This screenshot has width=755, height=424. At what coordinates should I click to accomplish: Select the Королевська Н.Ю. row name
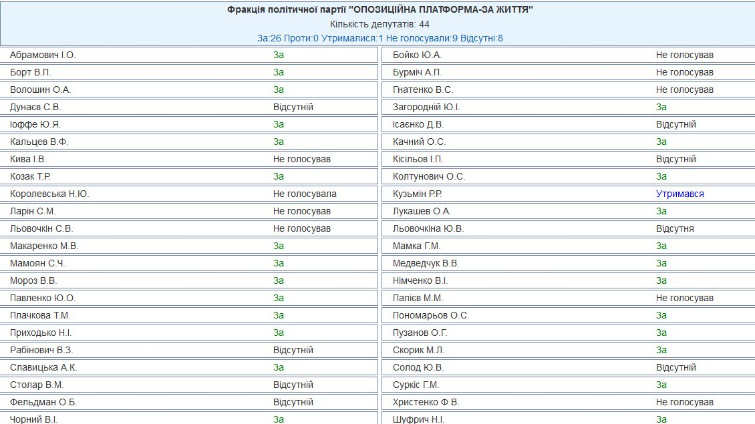49,193
